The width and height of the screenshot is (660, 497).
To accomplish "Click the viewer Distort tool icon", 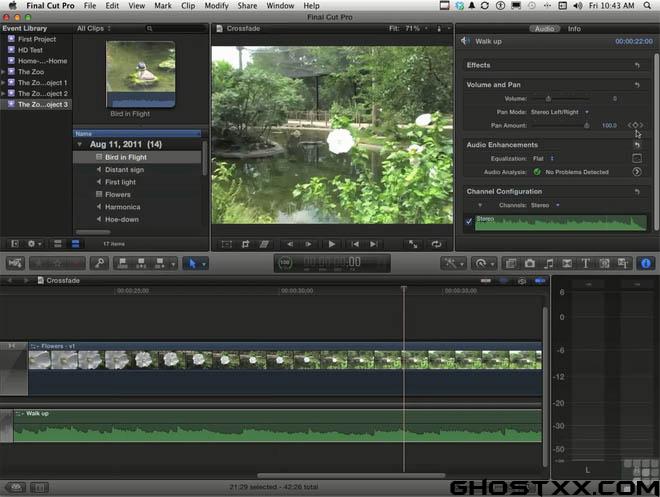I will (264, 244).
